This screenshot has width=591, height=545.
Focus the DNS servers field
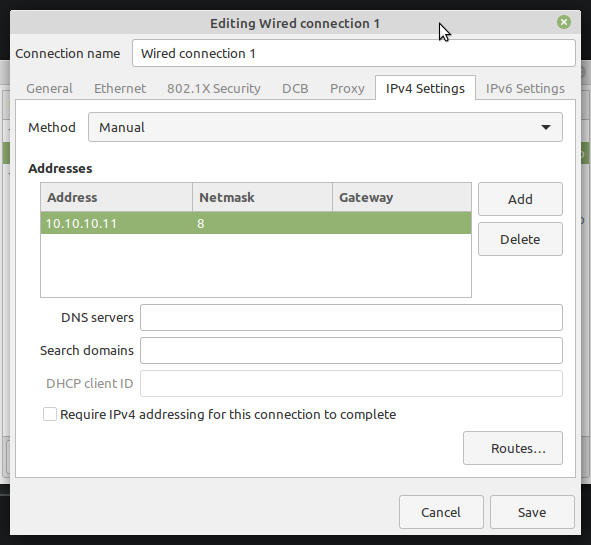(351, 318)
